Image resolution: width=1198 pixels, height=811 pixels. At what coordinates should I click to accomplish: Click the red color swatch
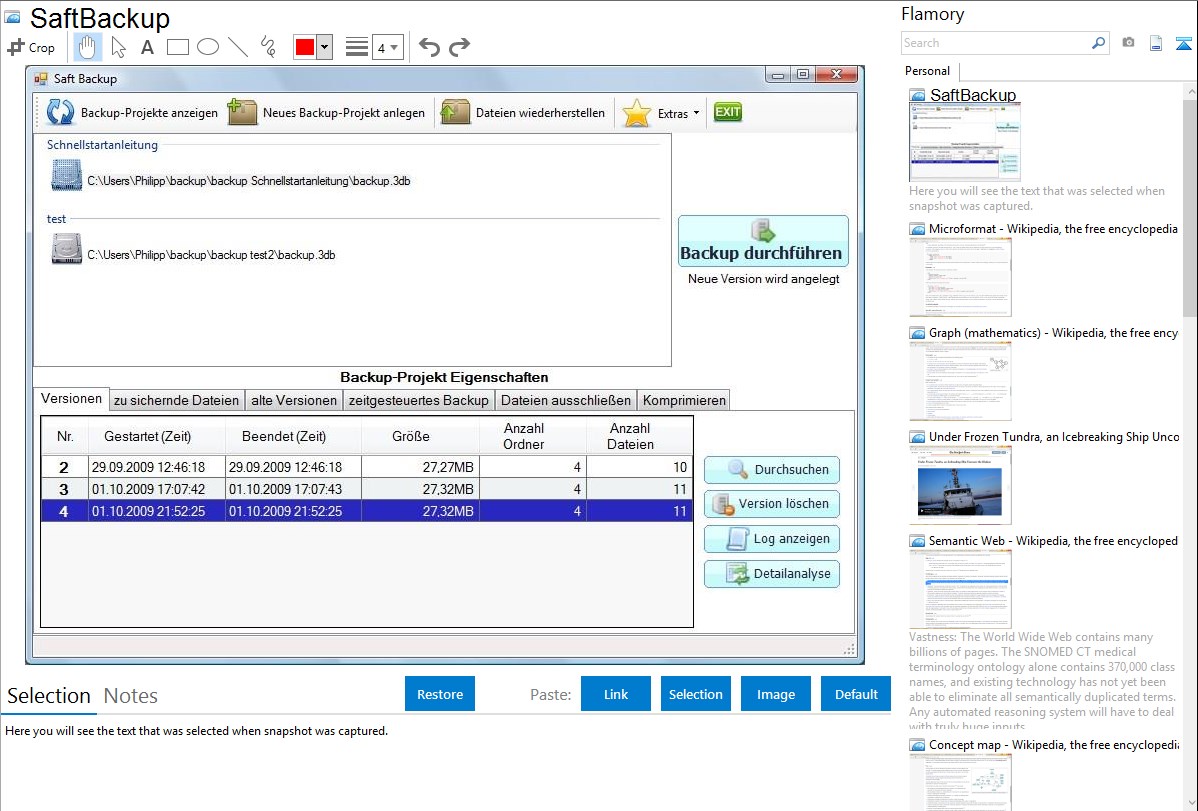pyautogui.click(x=305, y=47)
